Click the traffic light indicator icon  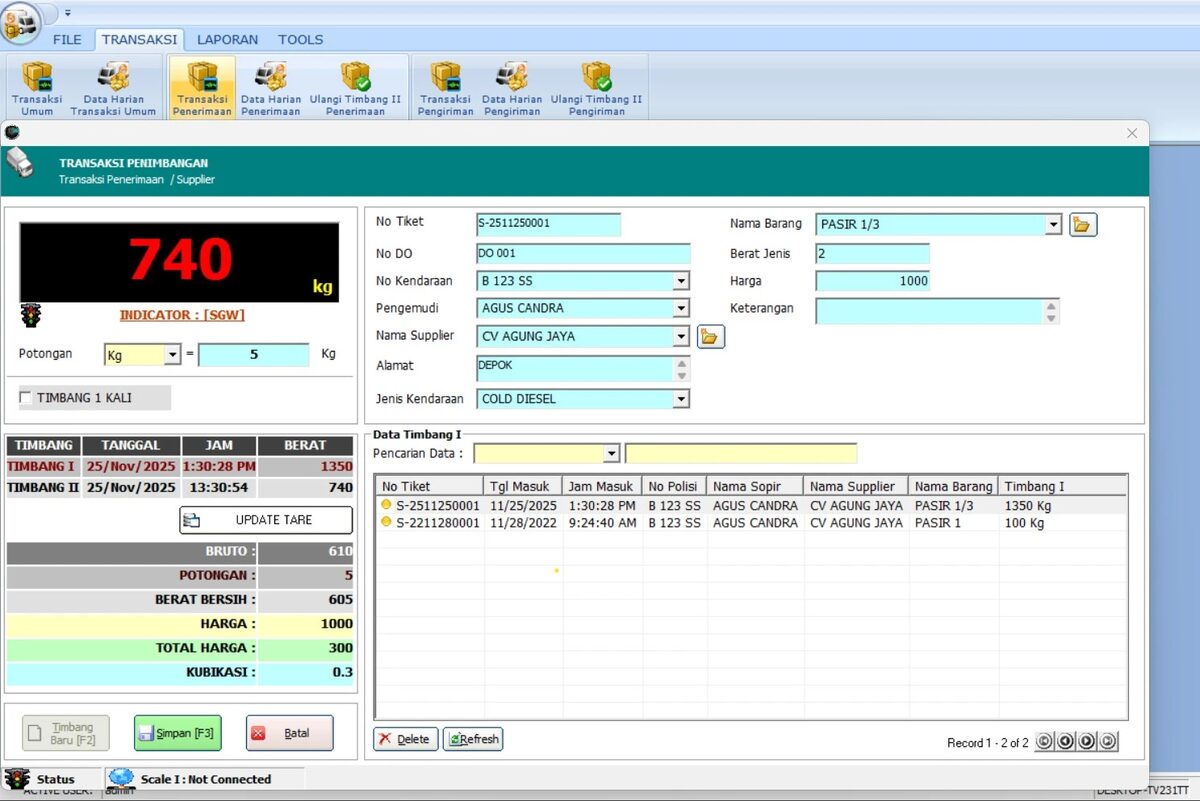(30, 316)
